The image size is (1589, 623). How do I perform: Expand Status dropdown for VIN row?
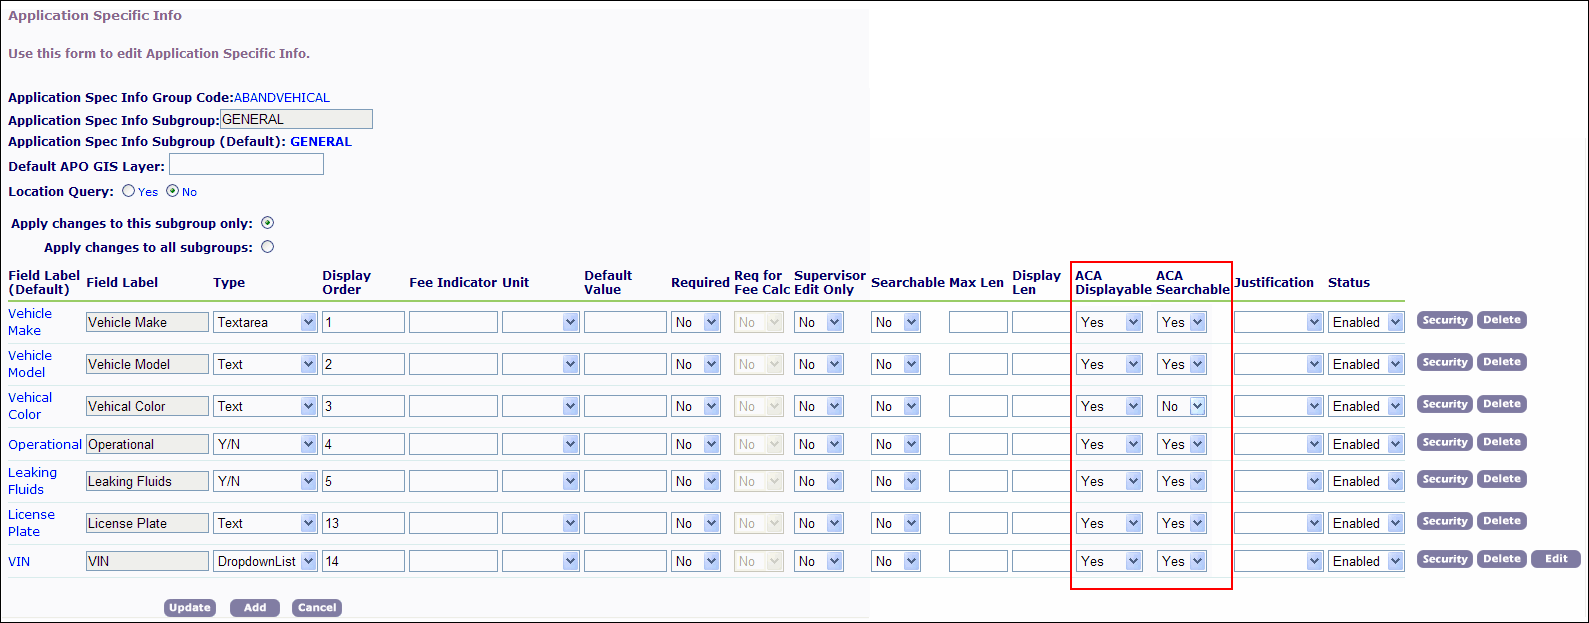coord(1366,561)
